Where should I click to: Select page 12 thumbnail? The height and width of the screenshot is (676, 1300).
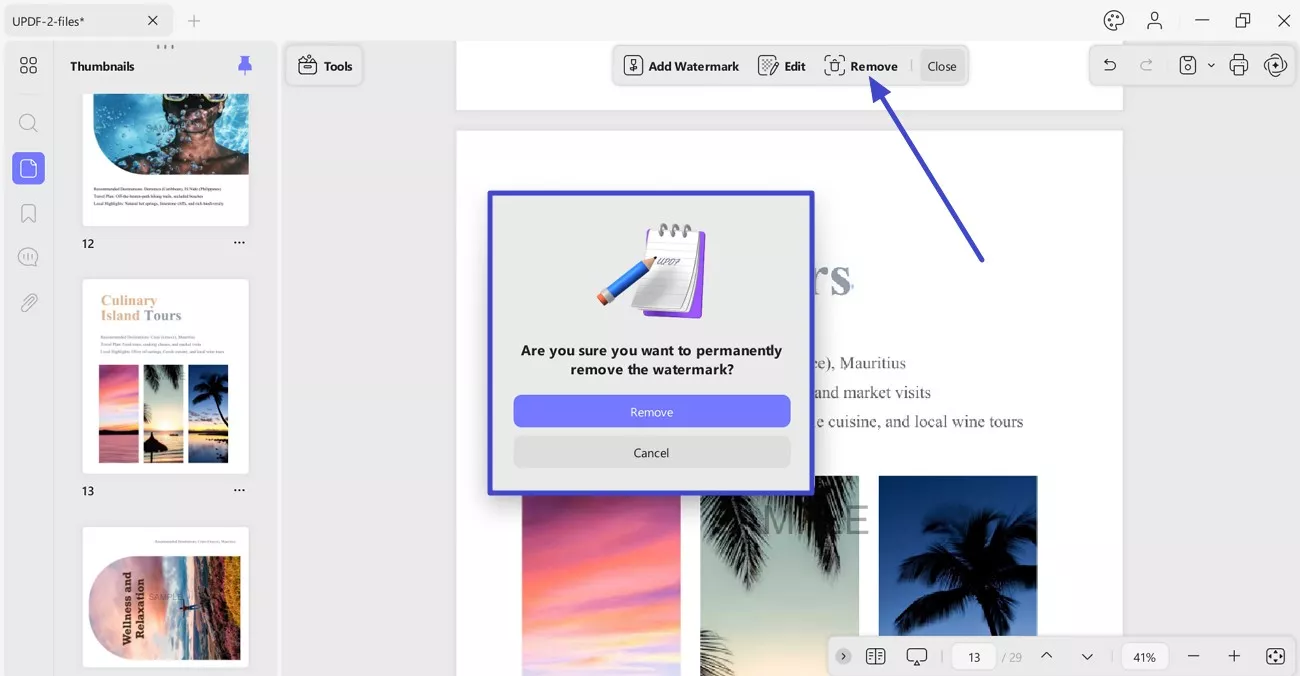(166, 160)
